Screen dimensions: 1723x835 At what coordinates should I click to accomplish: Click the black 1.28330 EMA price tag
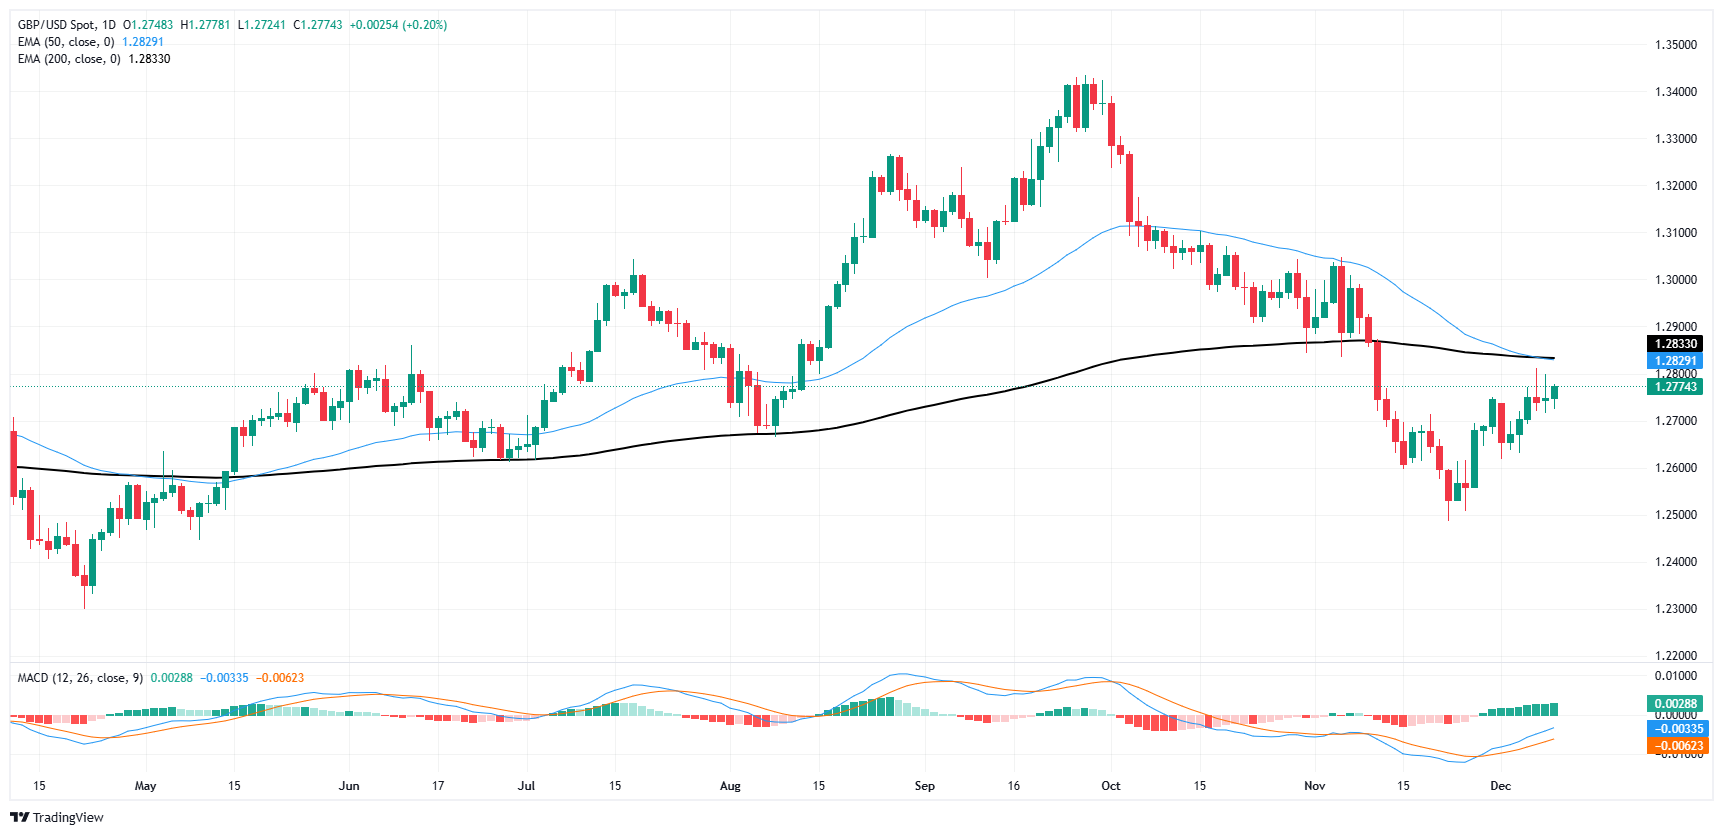pos(1674,344)
